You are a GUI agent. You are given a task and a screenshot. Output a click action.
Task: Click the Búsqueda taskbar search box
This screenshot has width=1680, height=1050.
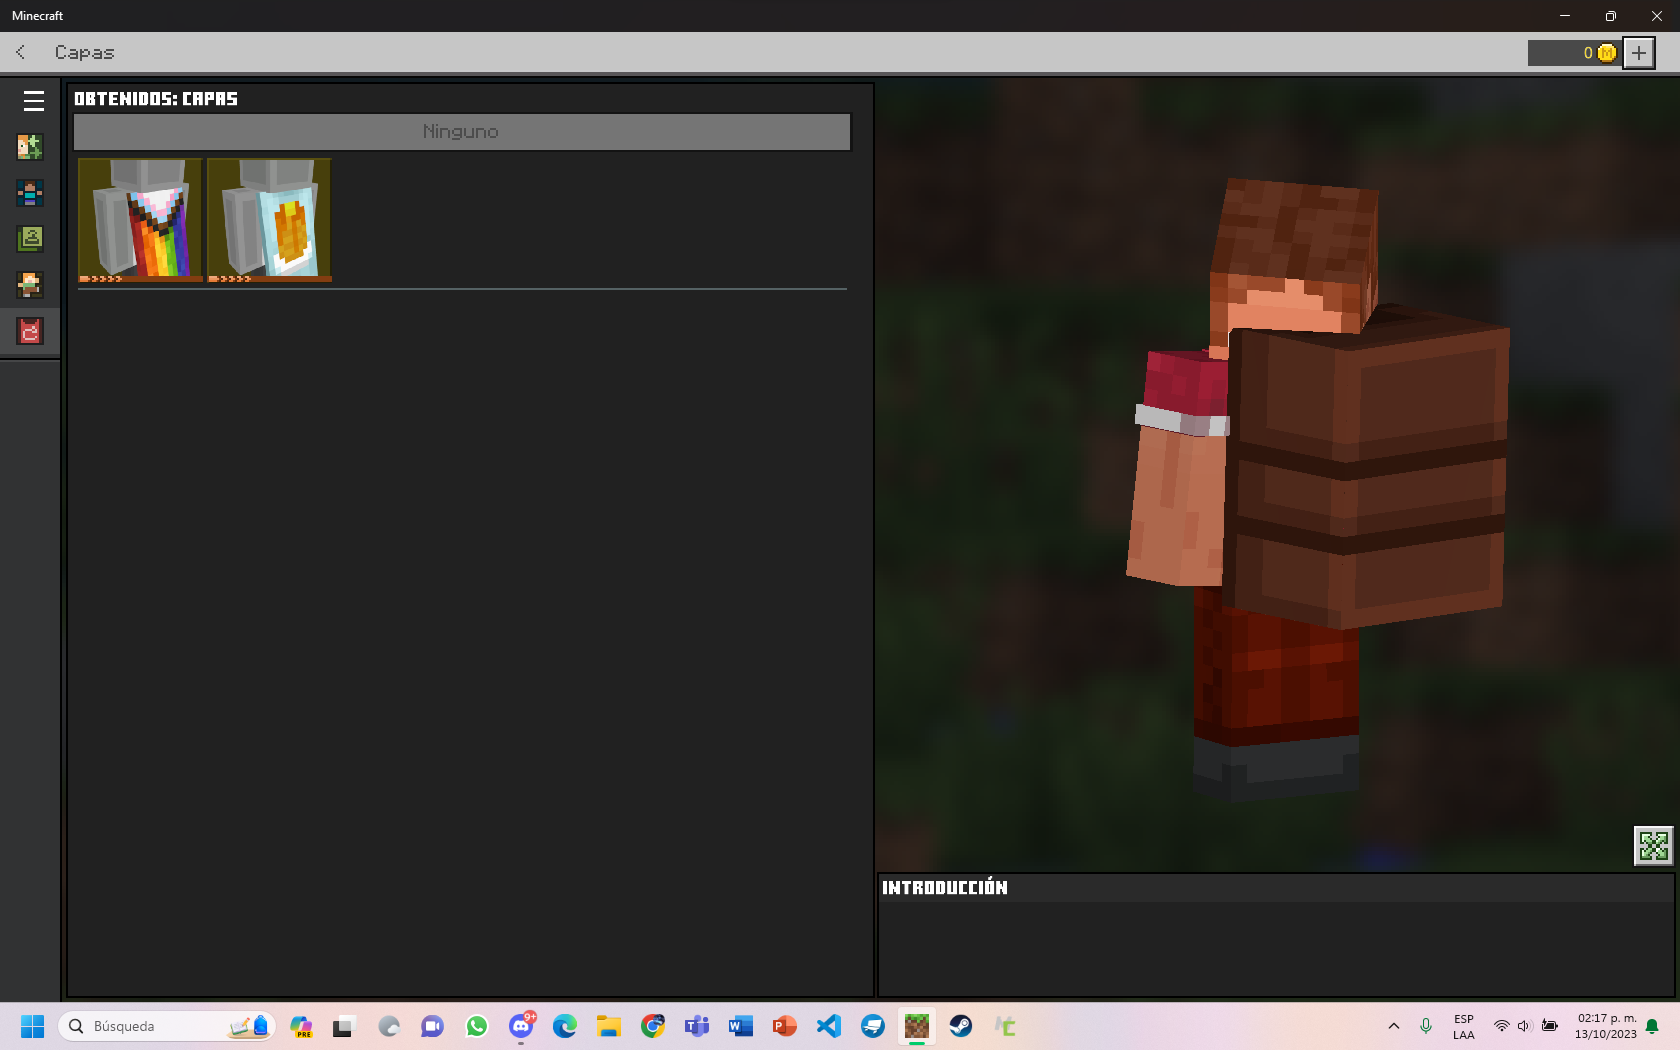[167, 1026]
